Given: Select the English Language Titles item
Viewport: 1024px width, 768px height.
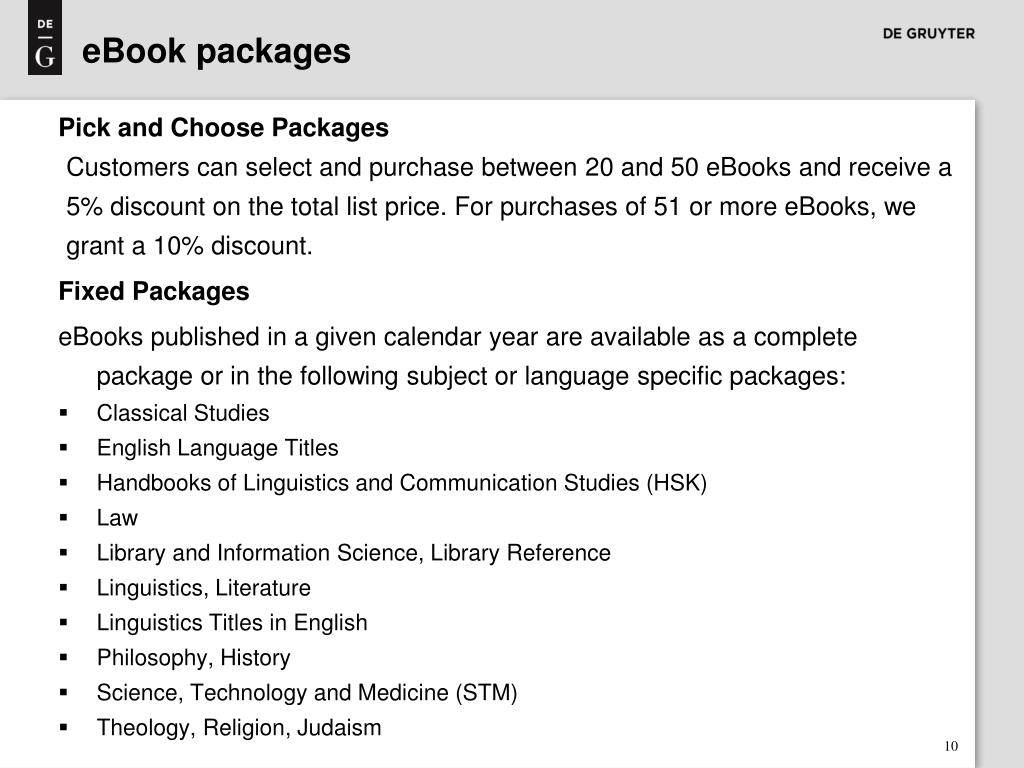Looking at the screenshot, I should pos(217,448).
